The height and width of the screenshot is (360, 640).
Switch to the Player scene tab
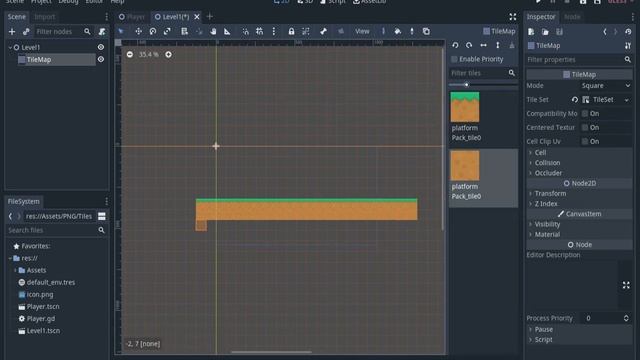pos(132,17)
